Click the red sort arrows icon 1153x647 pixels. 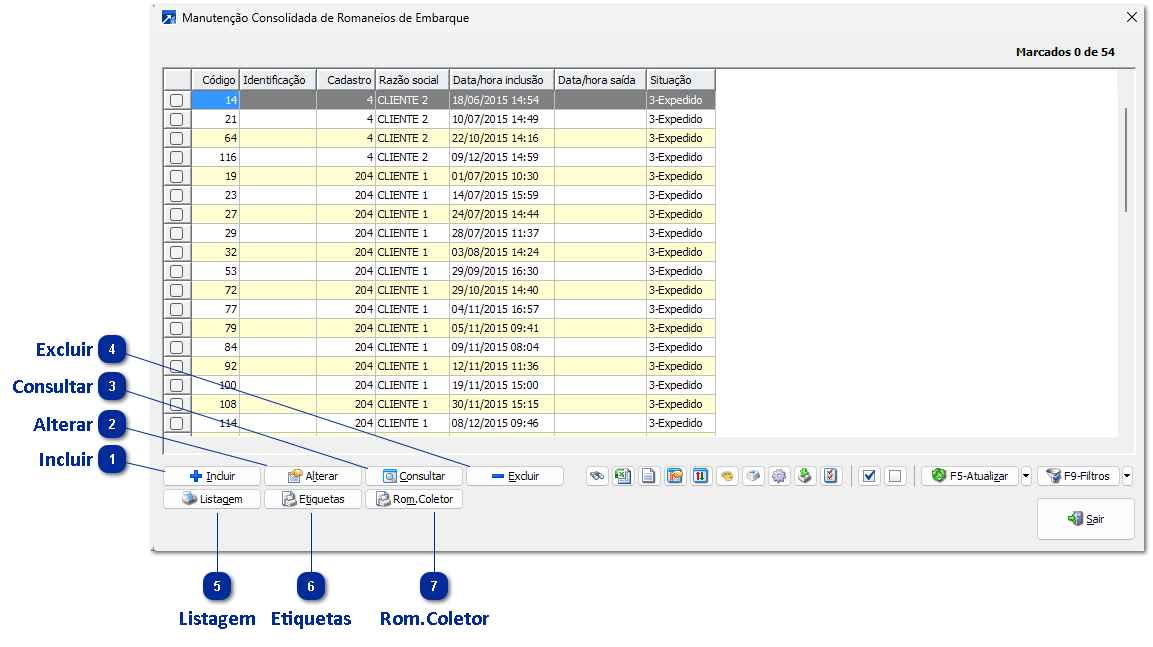[701, 476]
